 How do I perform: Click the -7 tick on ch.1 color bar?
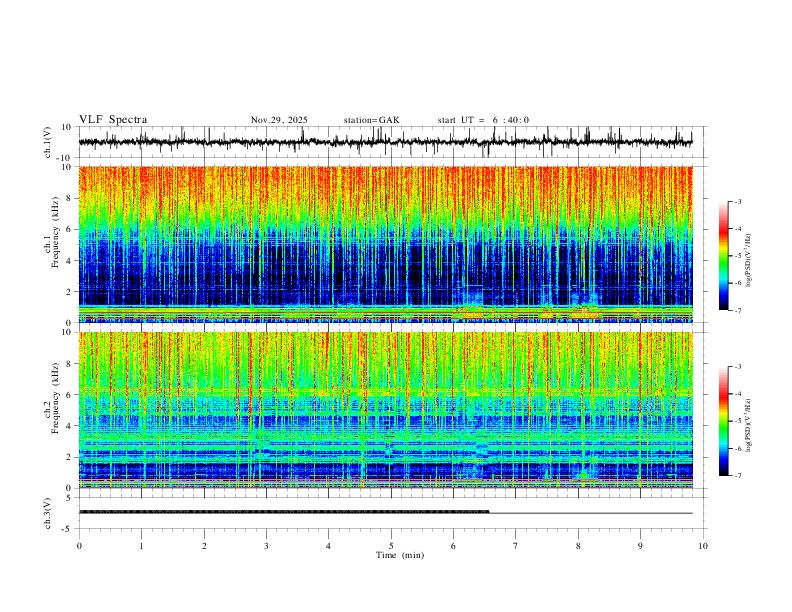point(737,310)
